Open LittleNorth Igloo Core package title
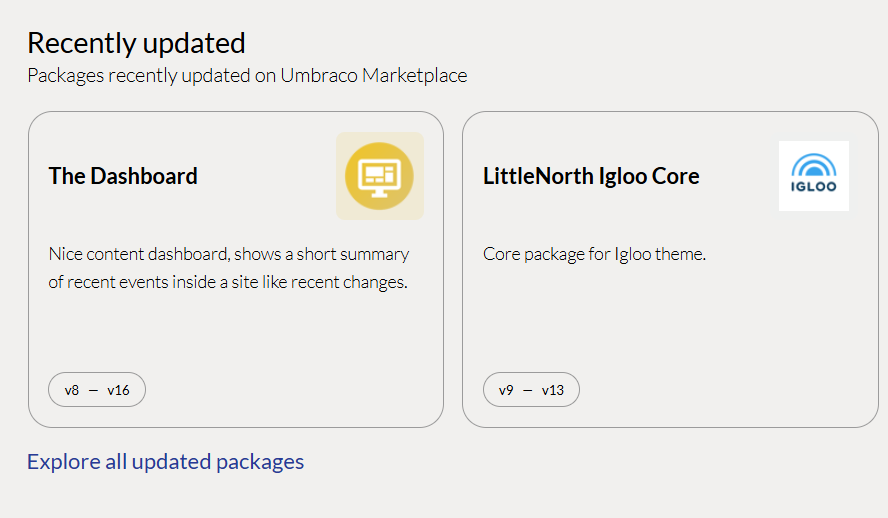 point(591,176)
